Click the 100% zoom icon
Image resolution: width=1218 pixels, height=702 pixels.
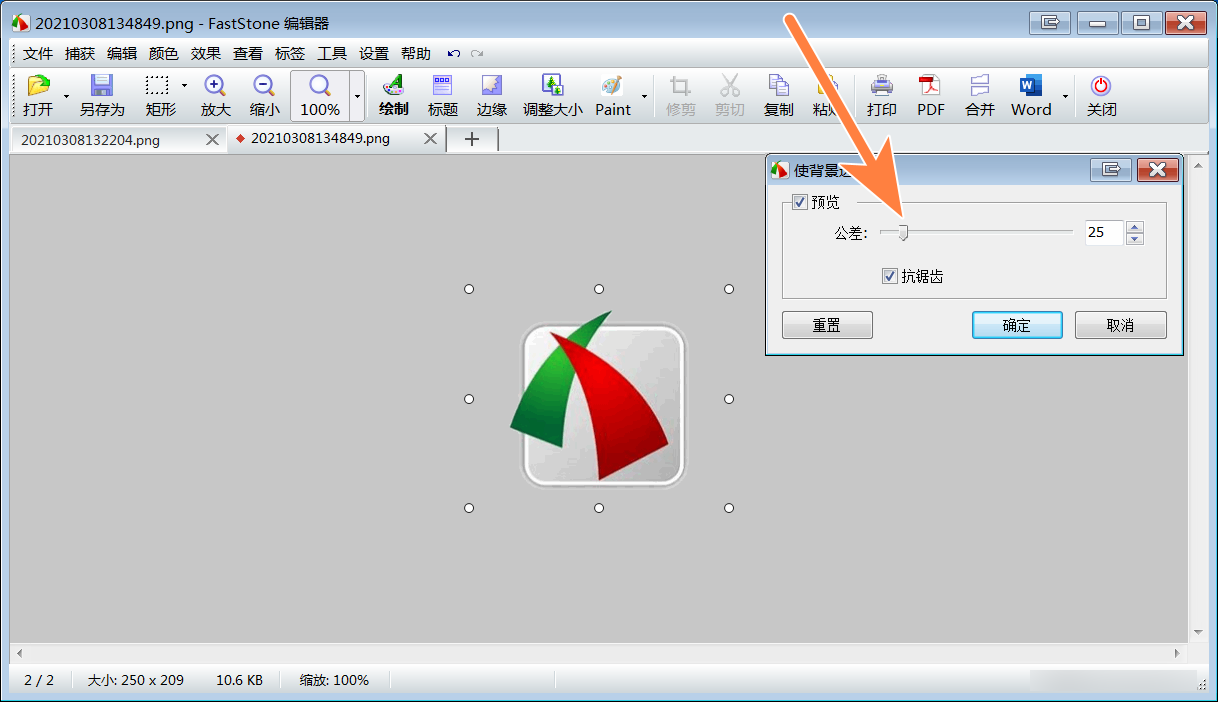[320, 96]
